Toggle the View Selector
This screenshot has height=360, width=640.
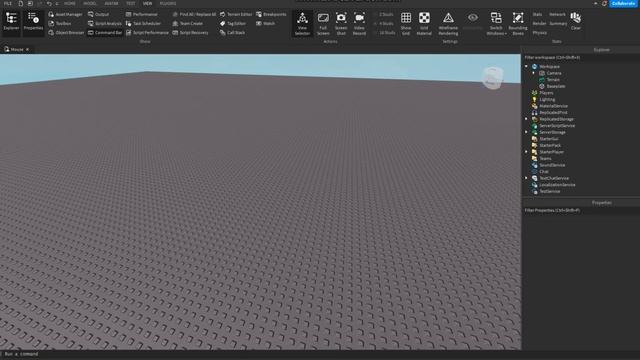click(x=302, y=24)
